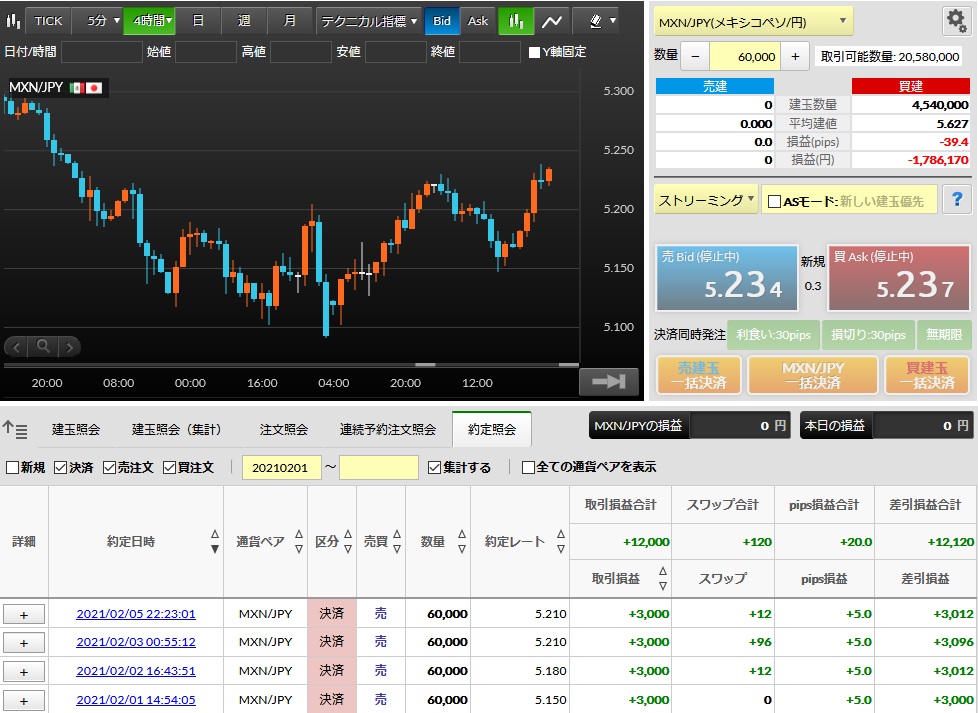The width and height of the screenshot is (978, 713).
Task: Select TICK chart timeframe
Action: pos(48,21)
